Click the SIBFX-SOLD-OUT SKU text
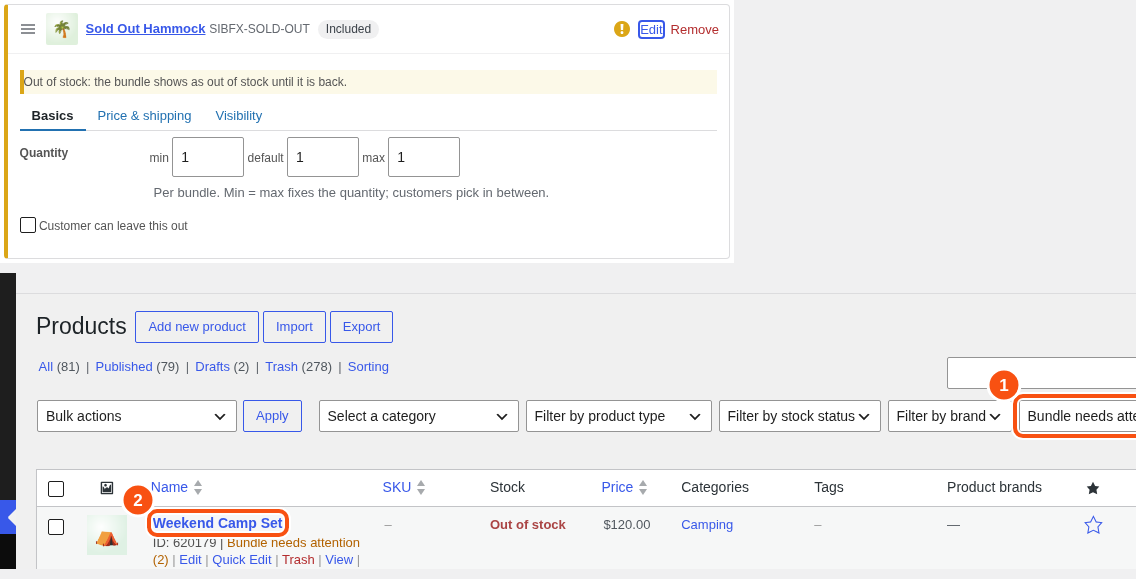This screenshot has height=579, width=1136. (259, 29)
